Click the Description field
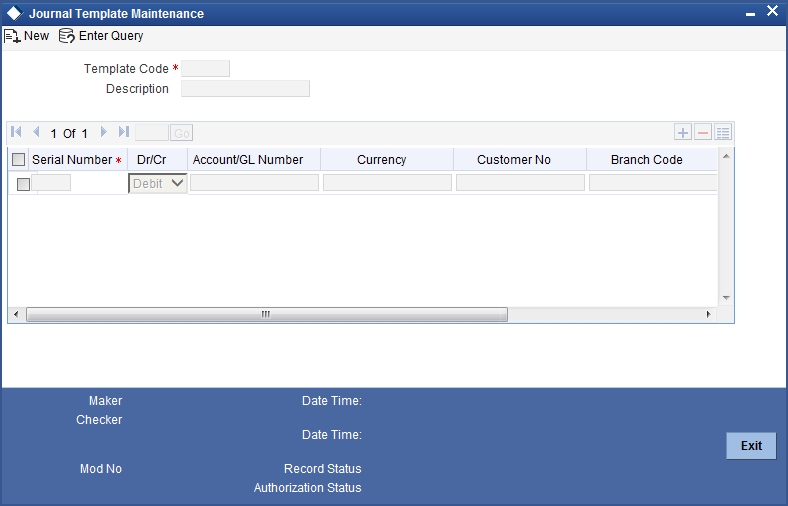788x506 pixels. click(245, 88)
